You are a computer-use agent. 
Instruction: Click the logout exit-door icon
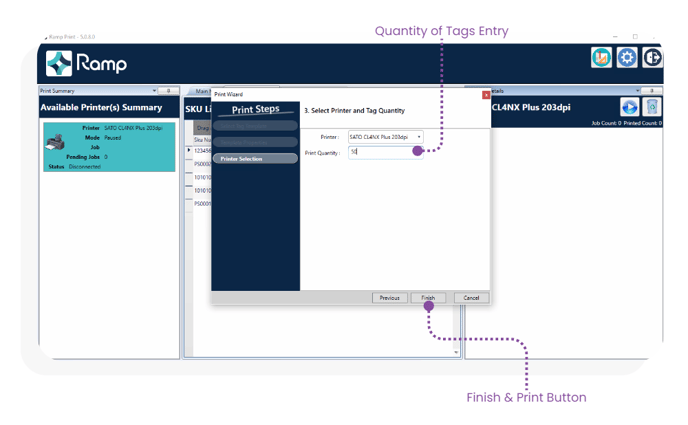pos(652,57)
